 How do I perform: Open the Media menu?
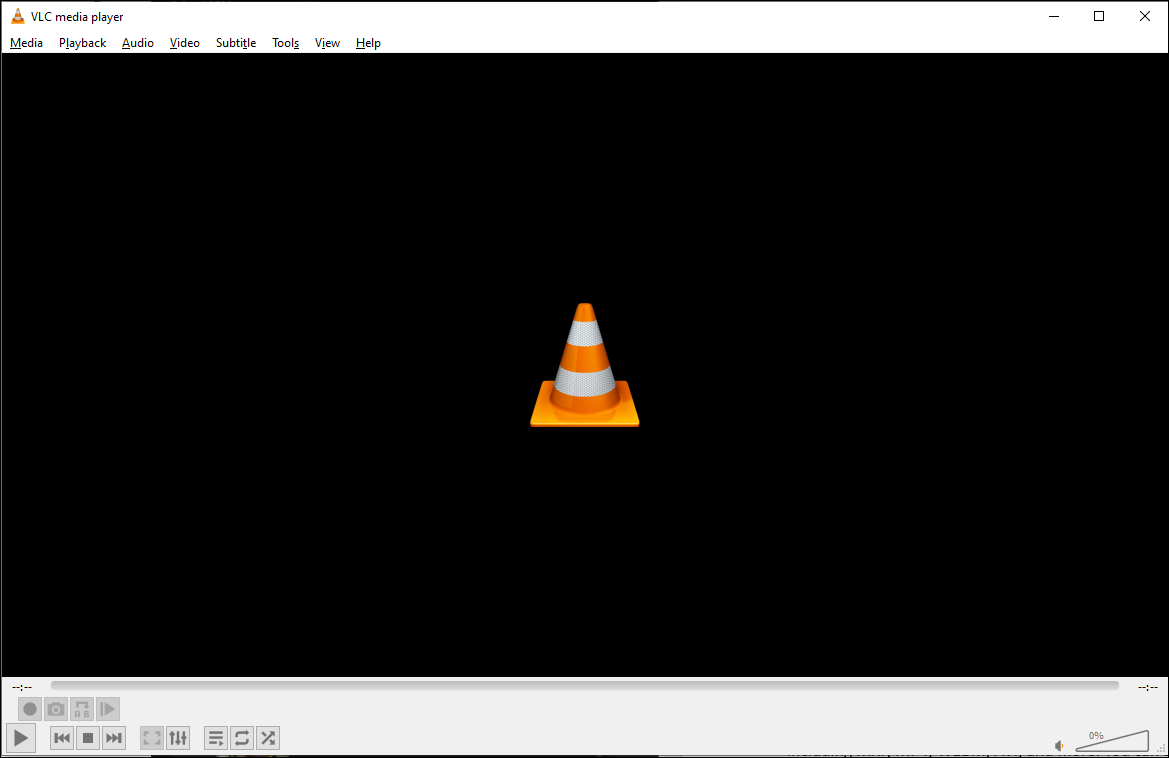tap(26, 43)
